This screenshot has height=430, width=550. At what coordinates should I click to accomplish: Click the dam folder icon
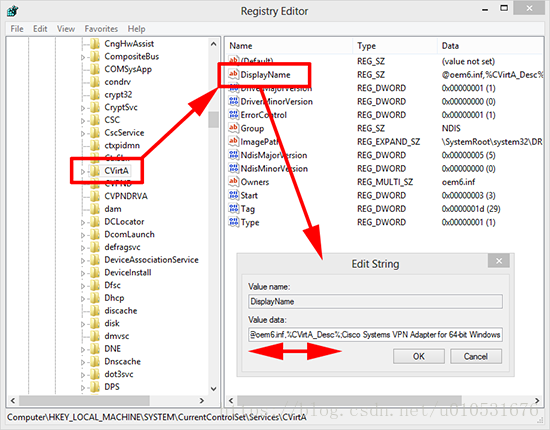[x=95, y=209]
